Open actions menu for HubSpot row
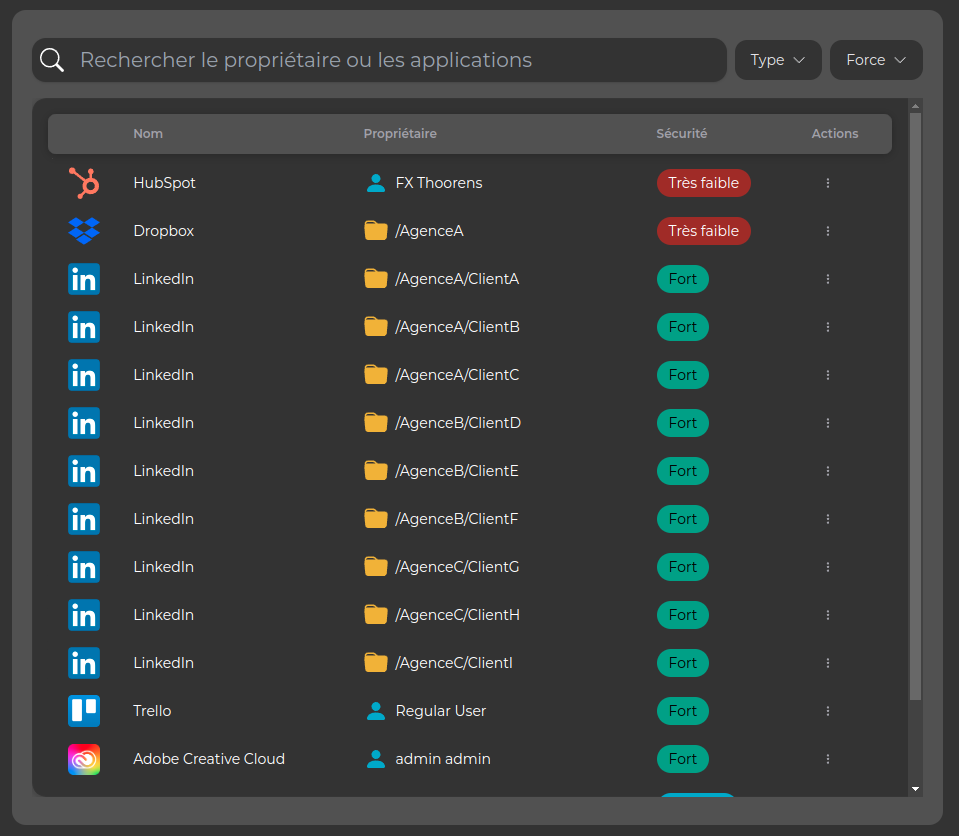Viewport: 959px width, 836px height. tap(828, 183)
